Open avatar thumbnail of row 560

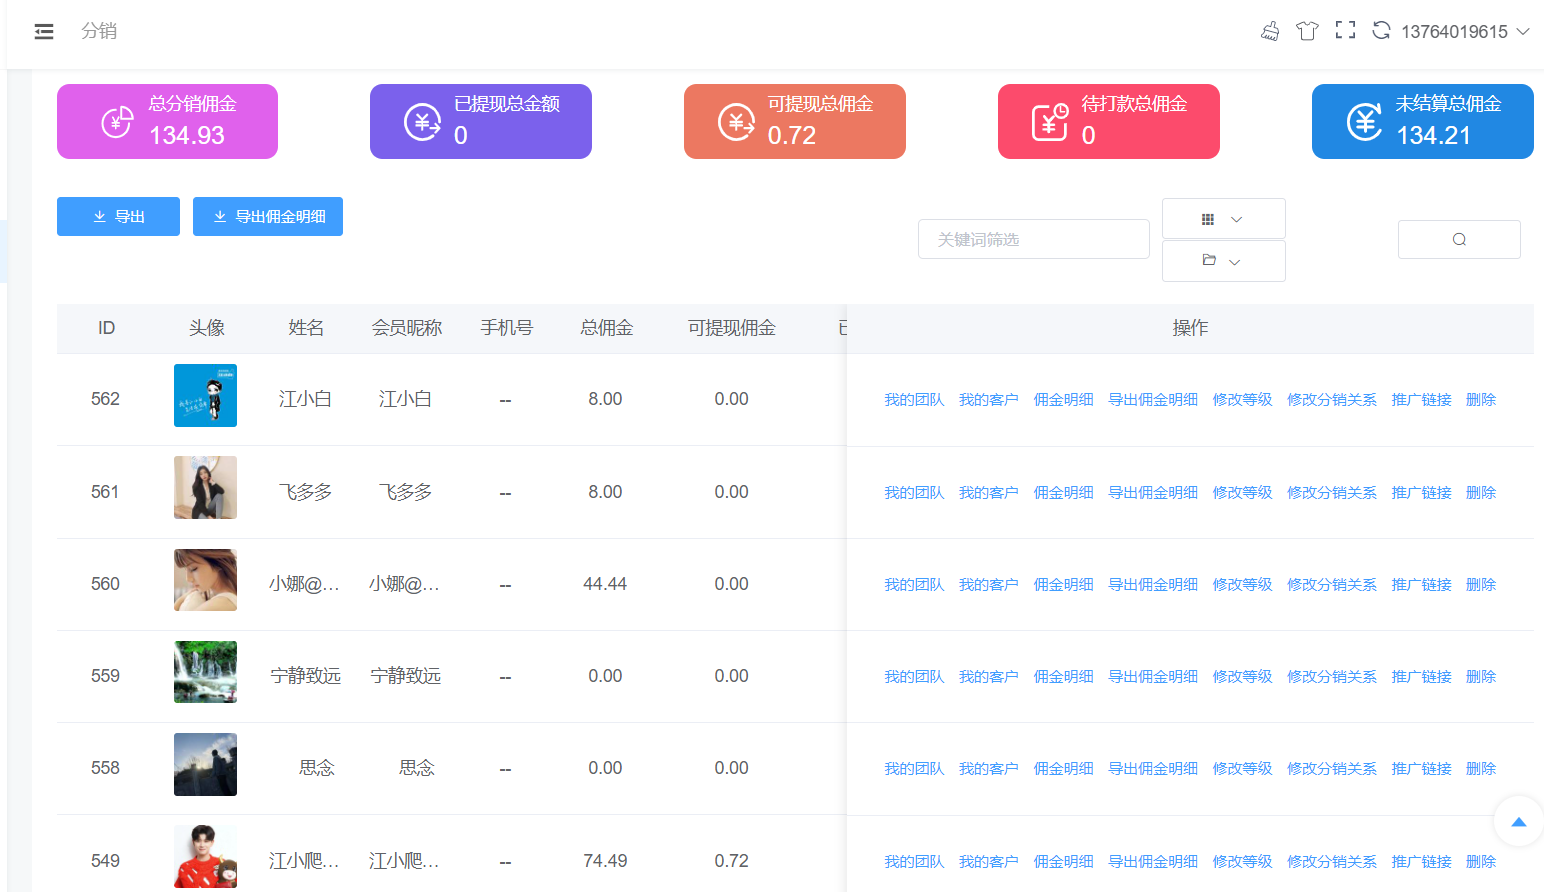(x=205, y=580)
